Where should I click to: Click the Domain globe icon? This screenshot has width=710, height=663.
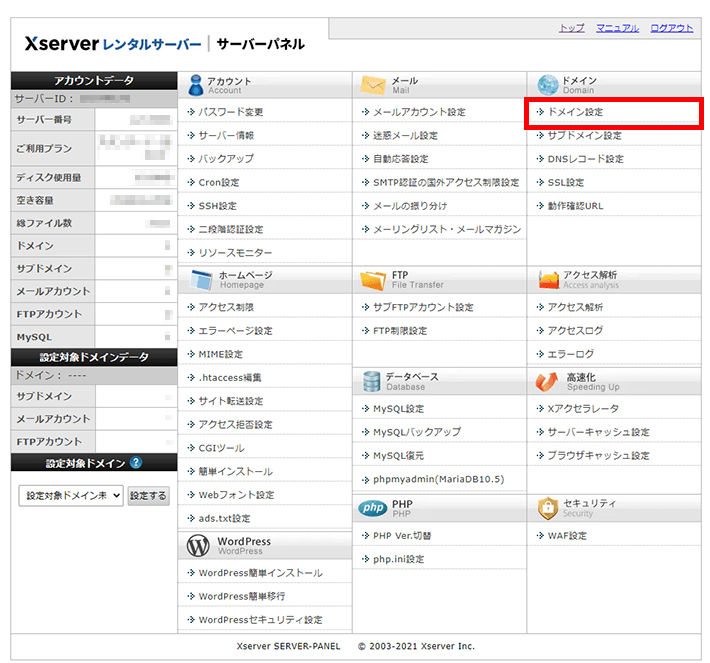click(x=548, y=85)
